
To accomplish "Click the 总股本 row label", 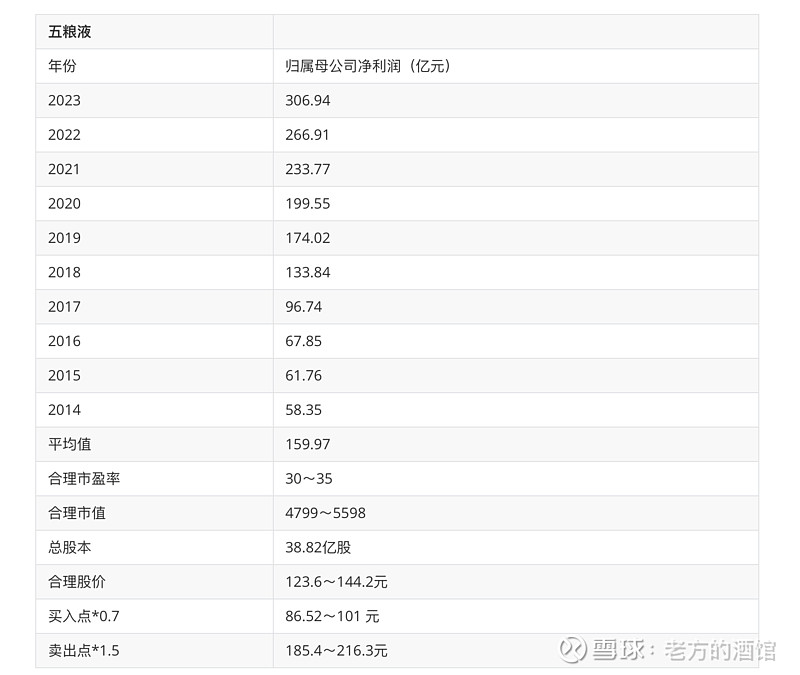I will [x=70, y=547].
